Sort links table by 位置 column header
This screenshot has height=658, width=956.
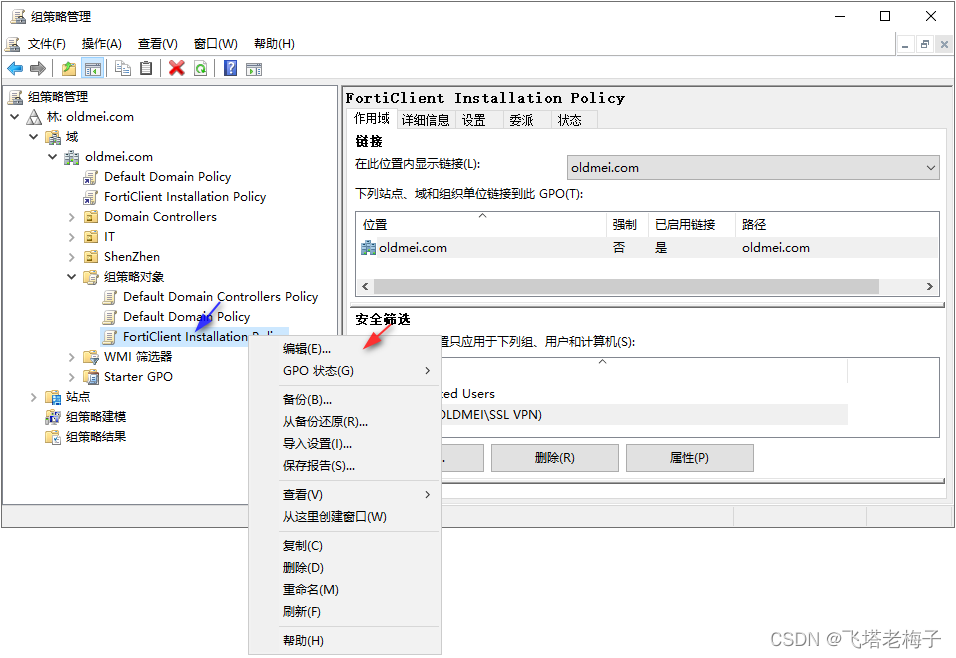480,224
